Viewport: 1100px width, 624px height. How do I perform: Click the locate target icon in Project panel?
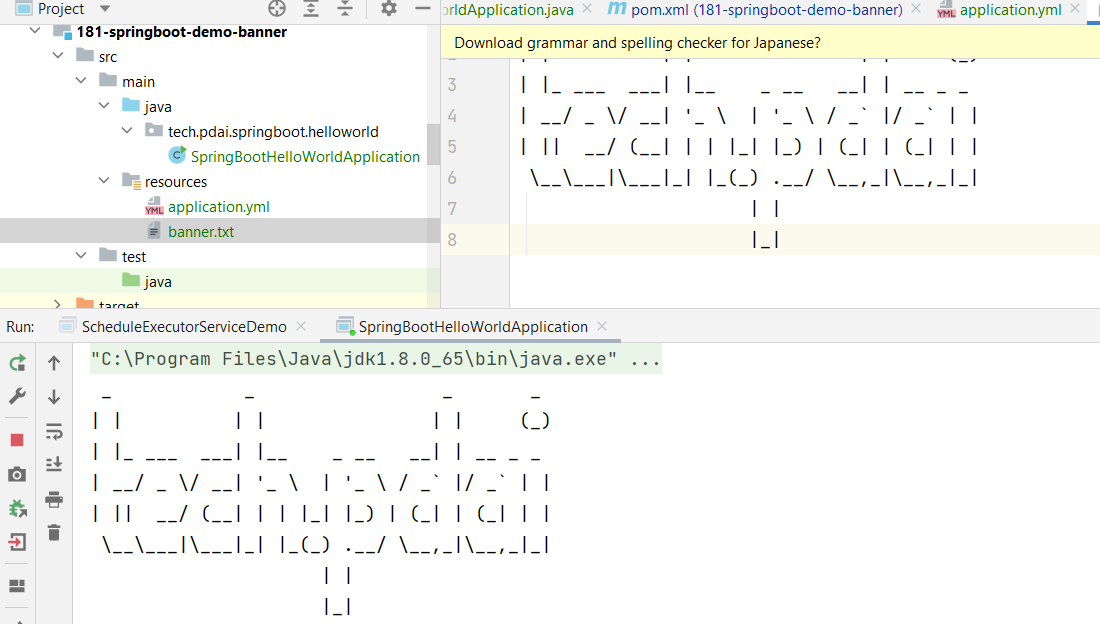click(277, 9)
